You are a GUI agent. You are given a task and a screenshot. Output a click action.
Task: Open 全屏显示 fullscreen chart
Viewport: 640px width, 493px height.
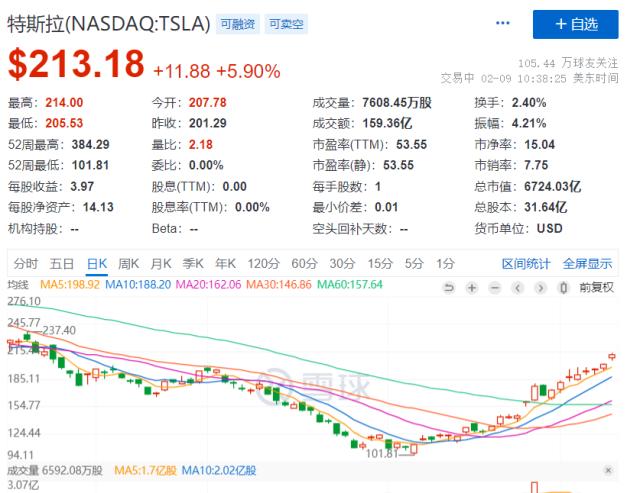[x=587, y=264]
